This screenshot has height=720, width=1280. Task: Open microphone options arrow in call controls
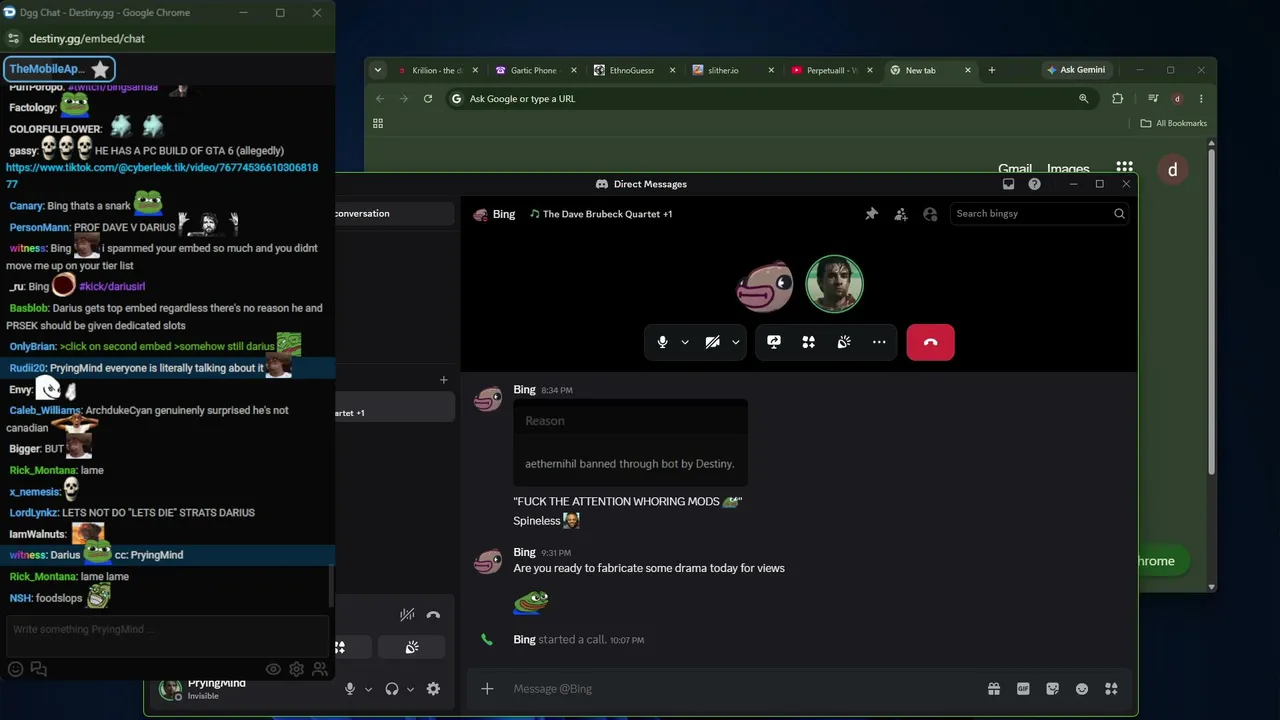tap(685, 342)
